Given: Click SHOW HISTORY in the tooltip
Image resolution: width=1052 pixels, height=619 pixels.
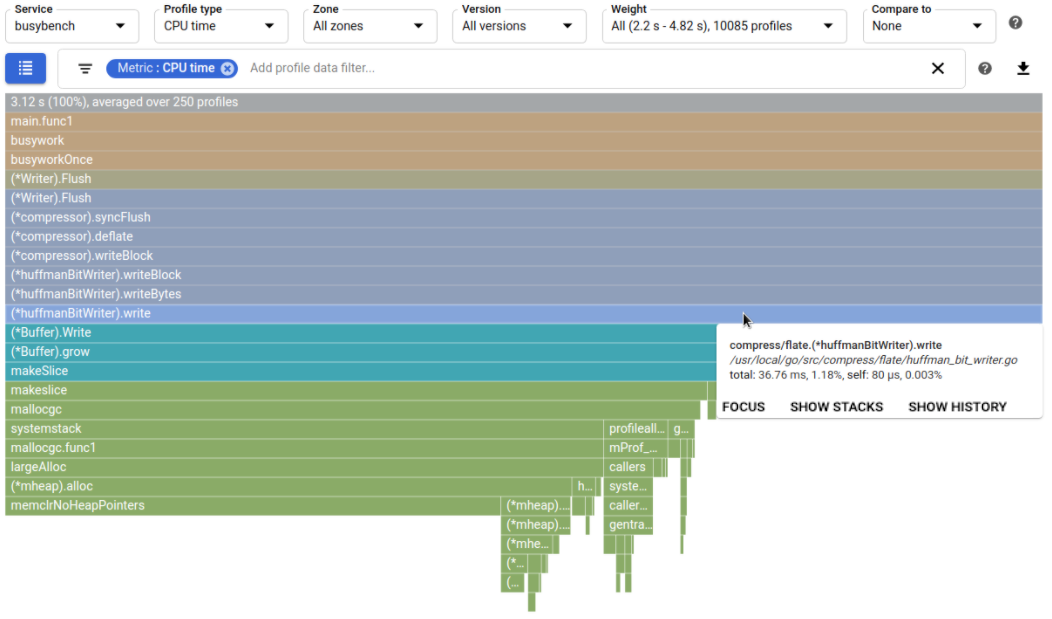Looking at the screenshot, I should (957, 407).
